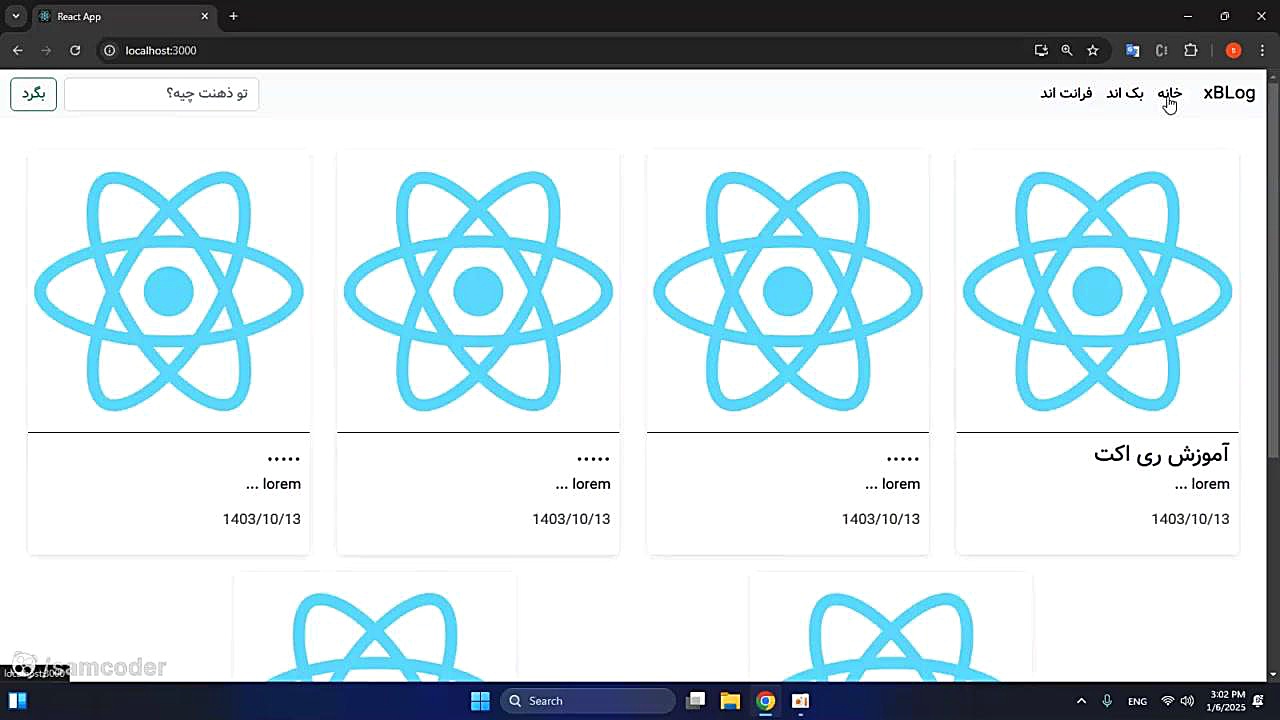The image size is (1280, 720).
Task: Open the zoom magnifier in address bar
Action: click(1067, 50)
